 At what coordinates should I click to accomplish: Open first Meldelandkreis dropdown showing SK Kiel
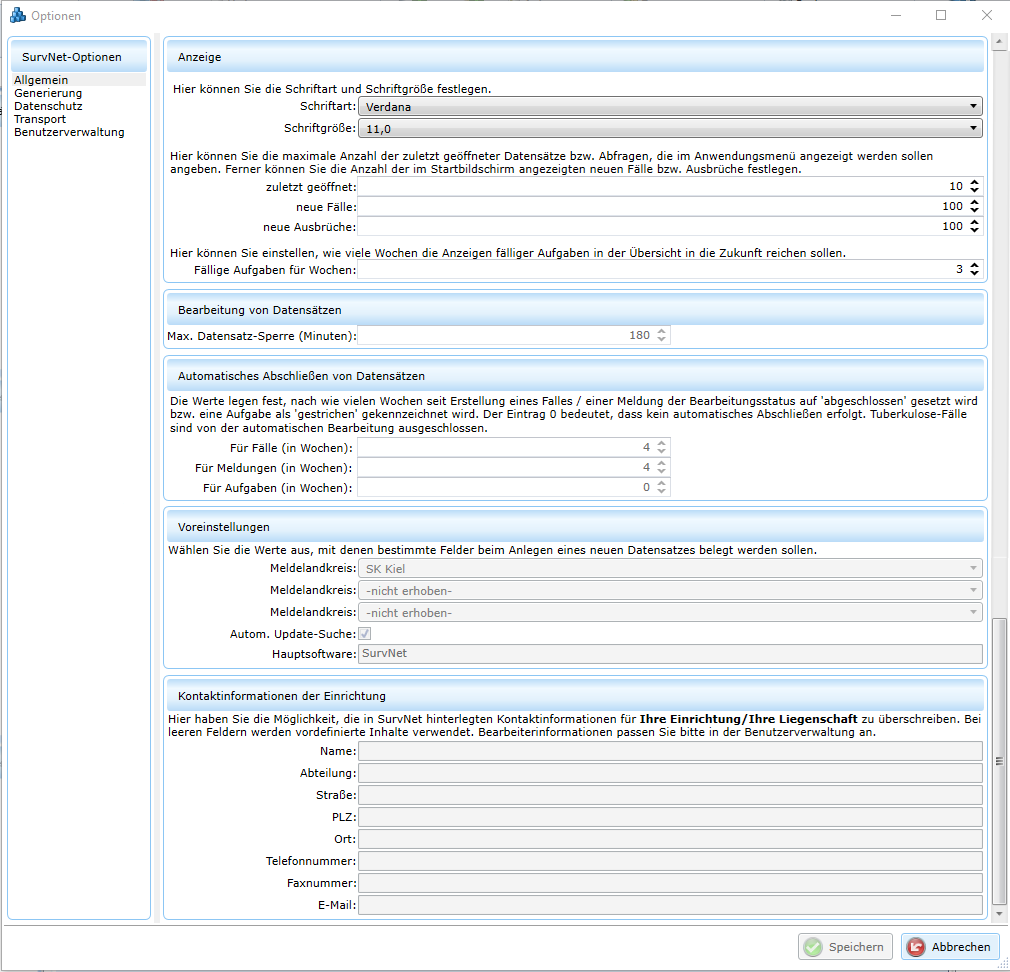coord(669,569)
